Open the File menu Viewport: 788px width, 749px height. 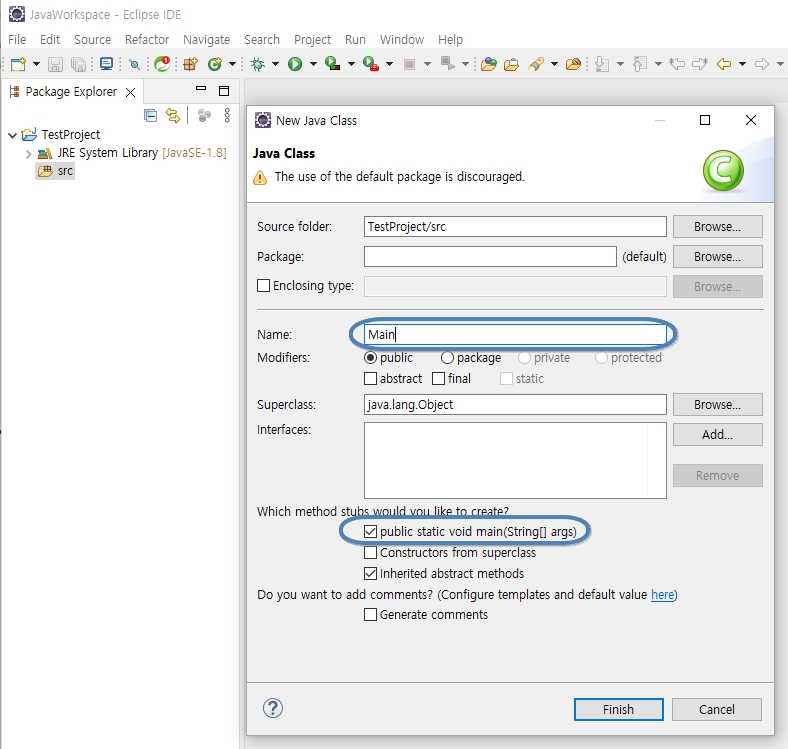tap(17, 40)
